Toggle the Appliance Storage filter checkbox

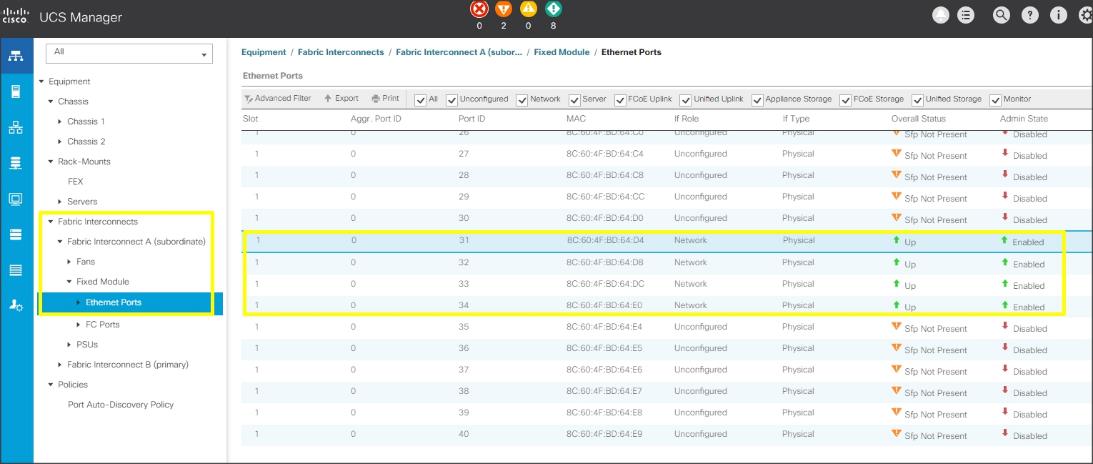pos(758,100)
